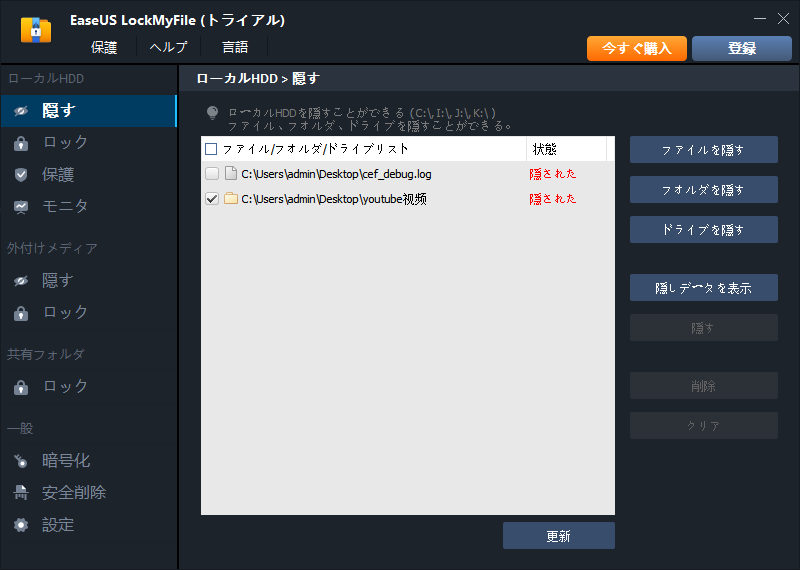Minimize the LockMyFile window

pos(760,19)
